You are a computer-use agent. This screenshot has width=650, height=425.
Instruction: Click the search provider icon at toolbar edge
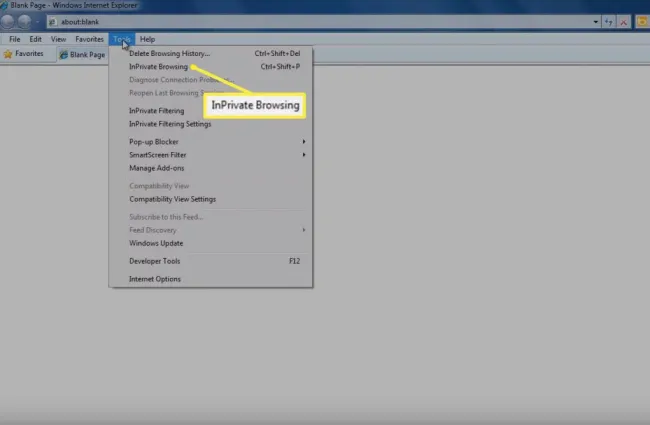643,22
